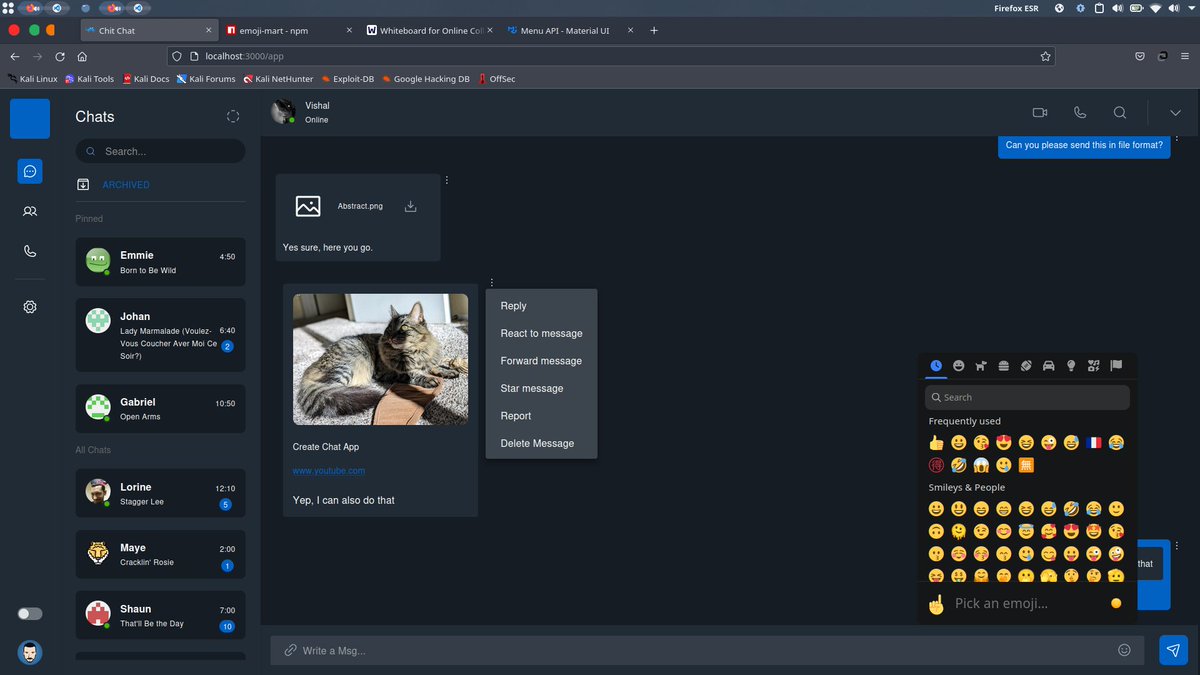Open options menu on the Abstract.png message
The height and width of the screenshot is (675, 1200).
pos(446,179)
